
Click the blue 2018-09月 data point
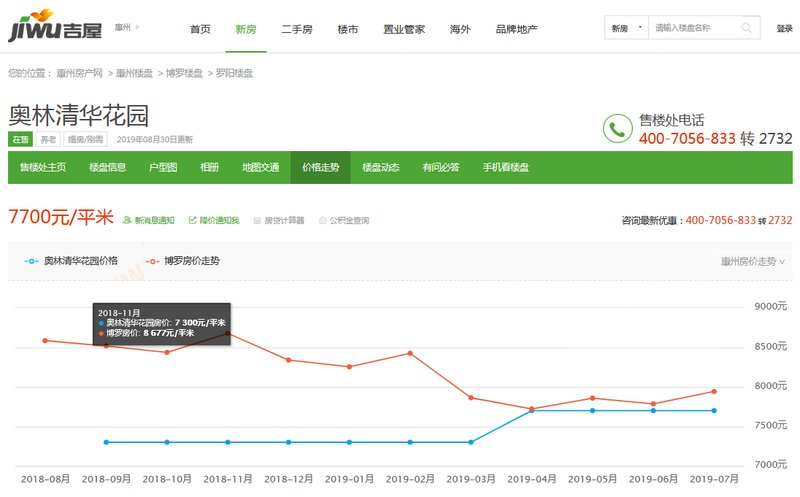click(x=106, y=442)
